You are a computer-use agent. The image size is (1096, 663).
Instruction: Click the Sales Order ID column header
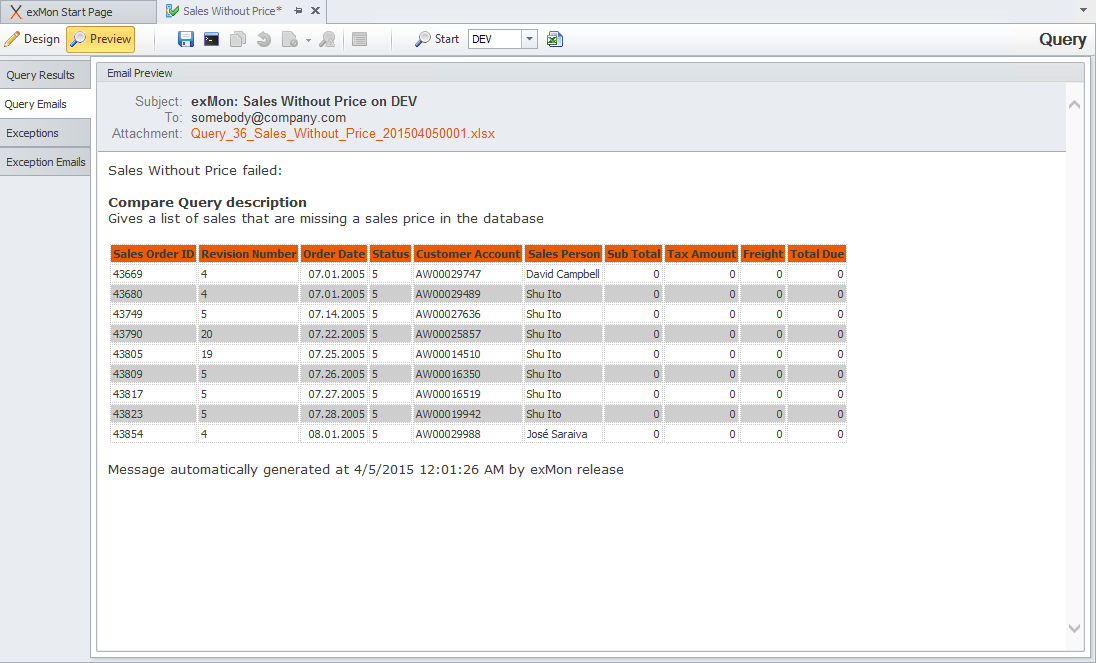(x=154, y=254)
